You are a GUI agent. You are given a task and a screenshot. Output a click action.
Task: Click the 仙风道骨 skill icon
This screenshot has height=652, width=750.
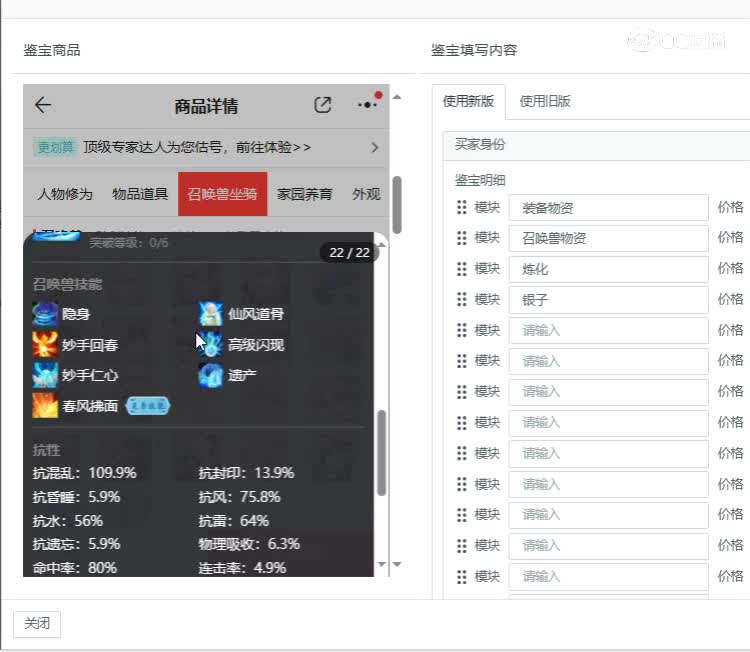coord(210,314)
